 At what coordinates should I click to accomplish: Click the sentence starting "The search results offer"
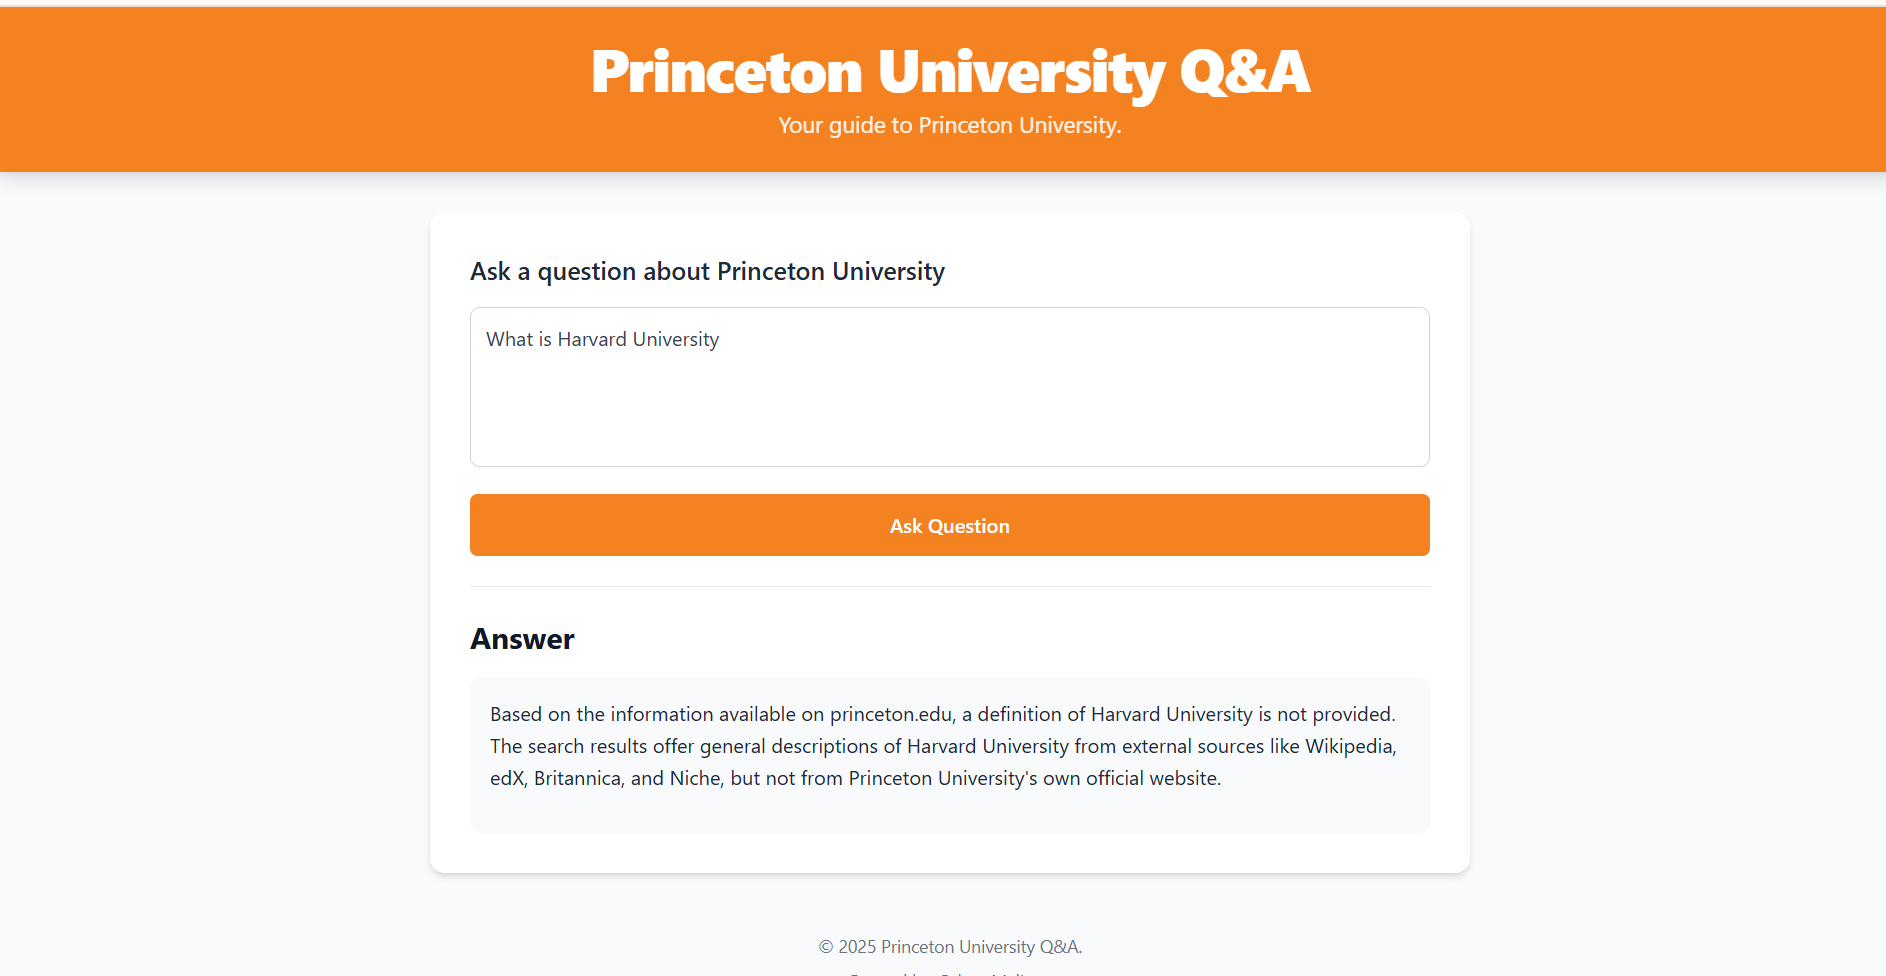pos(943,762)
